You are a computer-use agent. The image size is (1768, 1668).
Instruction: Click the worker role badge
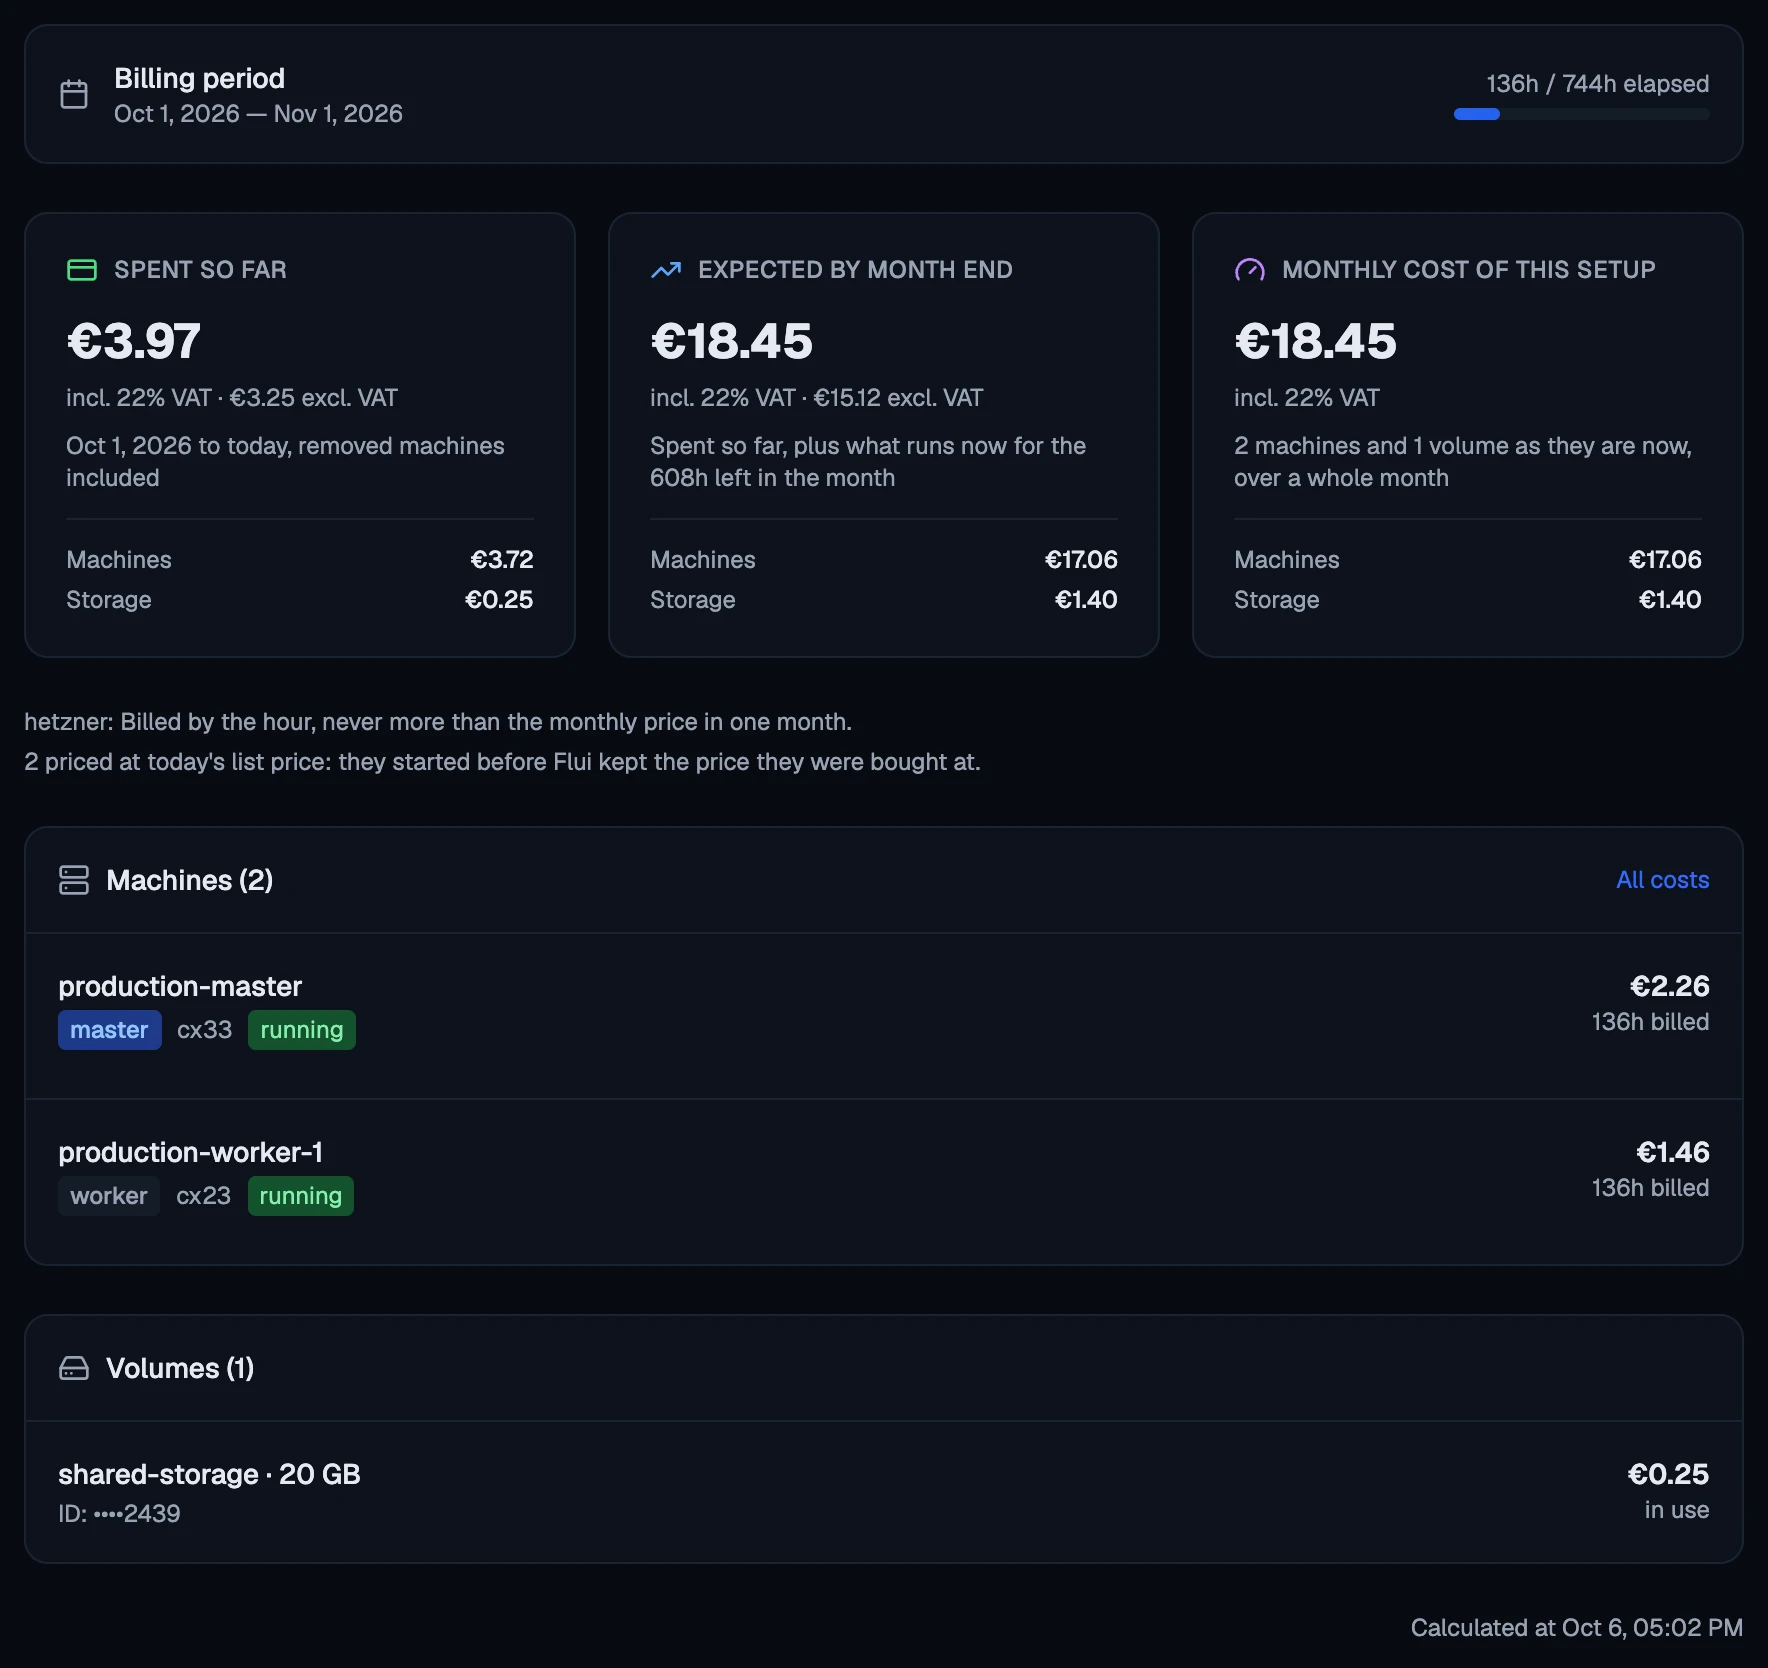pyautogui.click(x=108, y=1196)
